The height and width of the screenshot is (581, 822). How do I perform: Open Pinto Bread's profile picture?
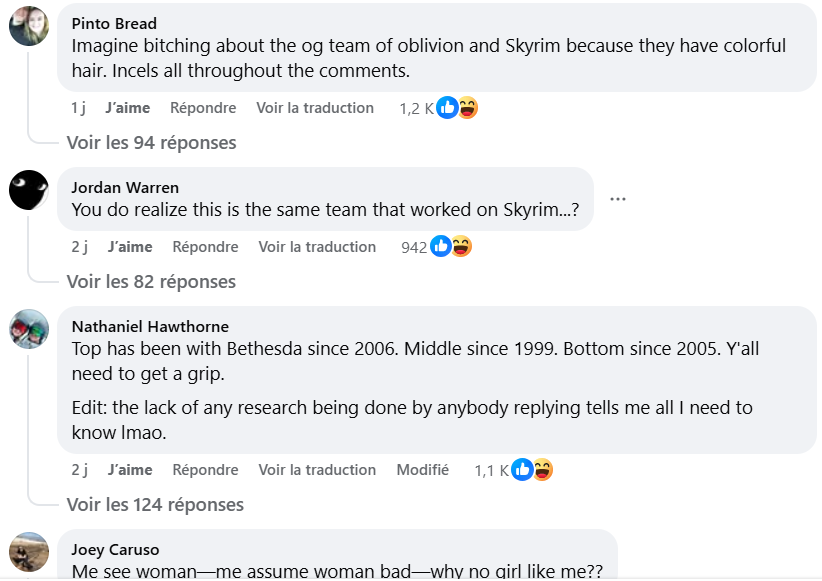29,26
